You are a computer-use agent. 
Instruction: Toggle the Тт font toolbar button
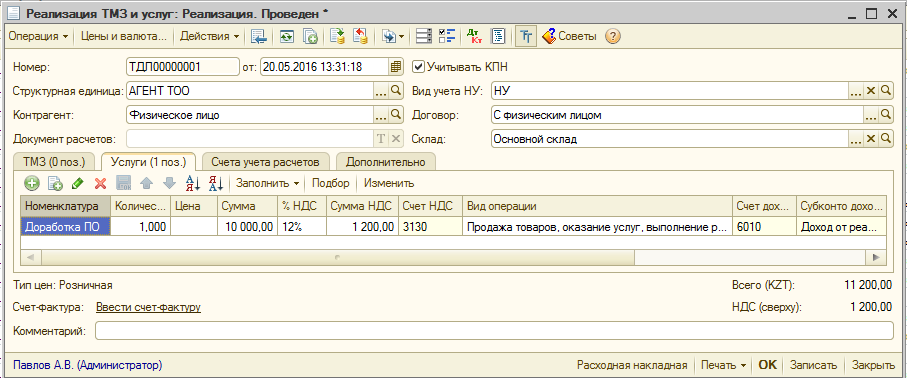pyautogui.click(x=525, y=36)
